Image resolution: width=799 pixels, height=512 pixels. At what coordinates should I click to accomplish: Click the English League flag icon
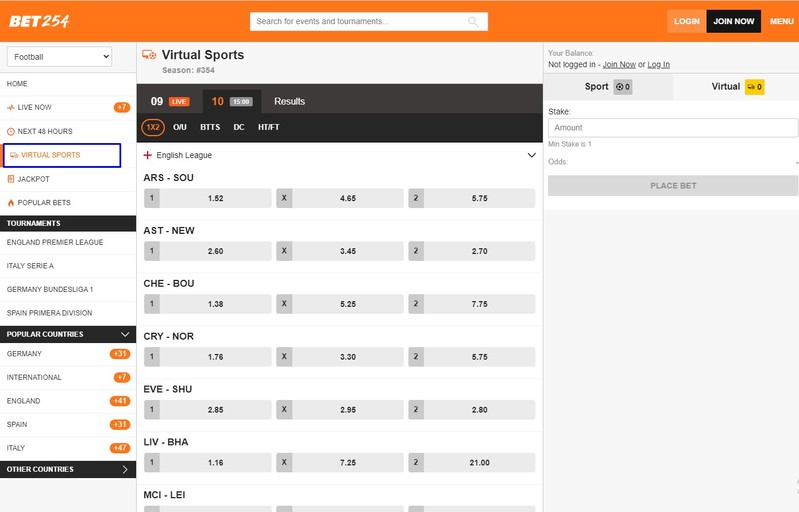click(x=148, y=155)
